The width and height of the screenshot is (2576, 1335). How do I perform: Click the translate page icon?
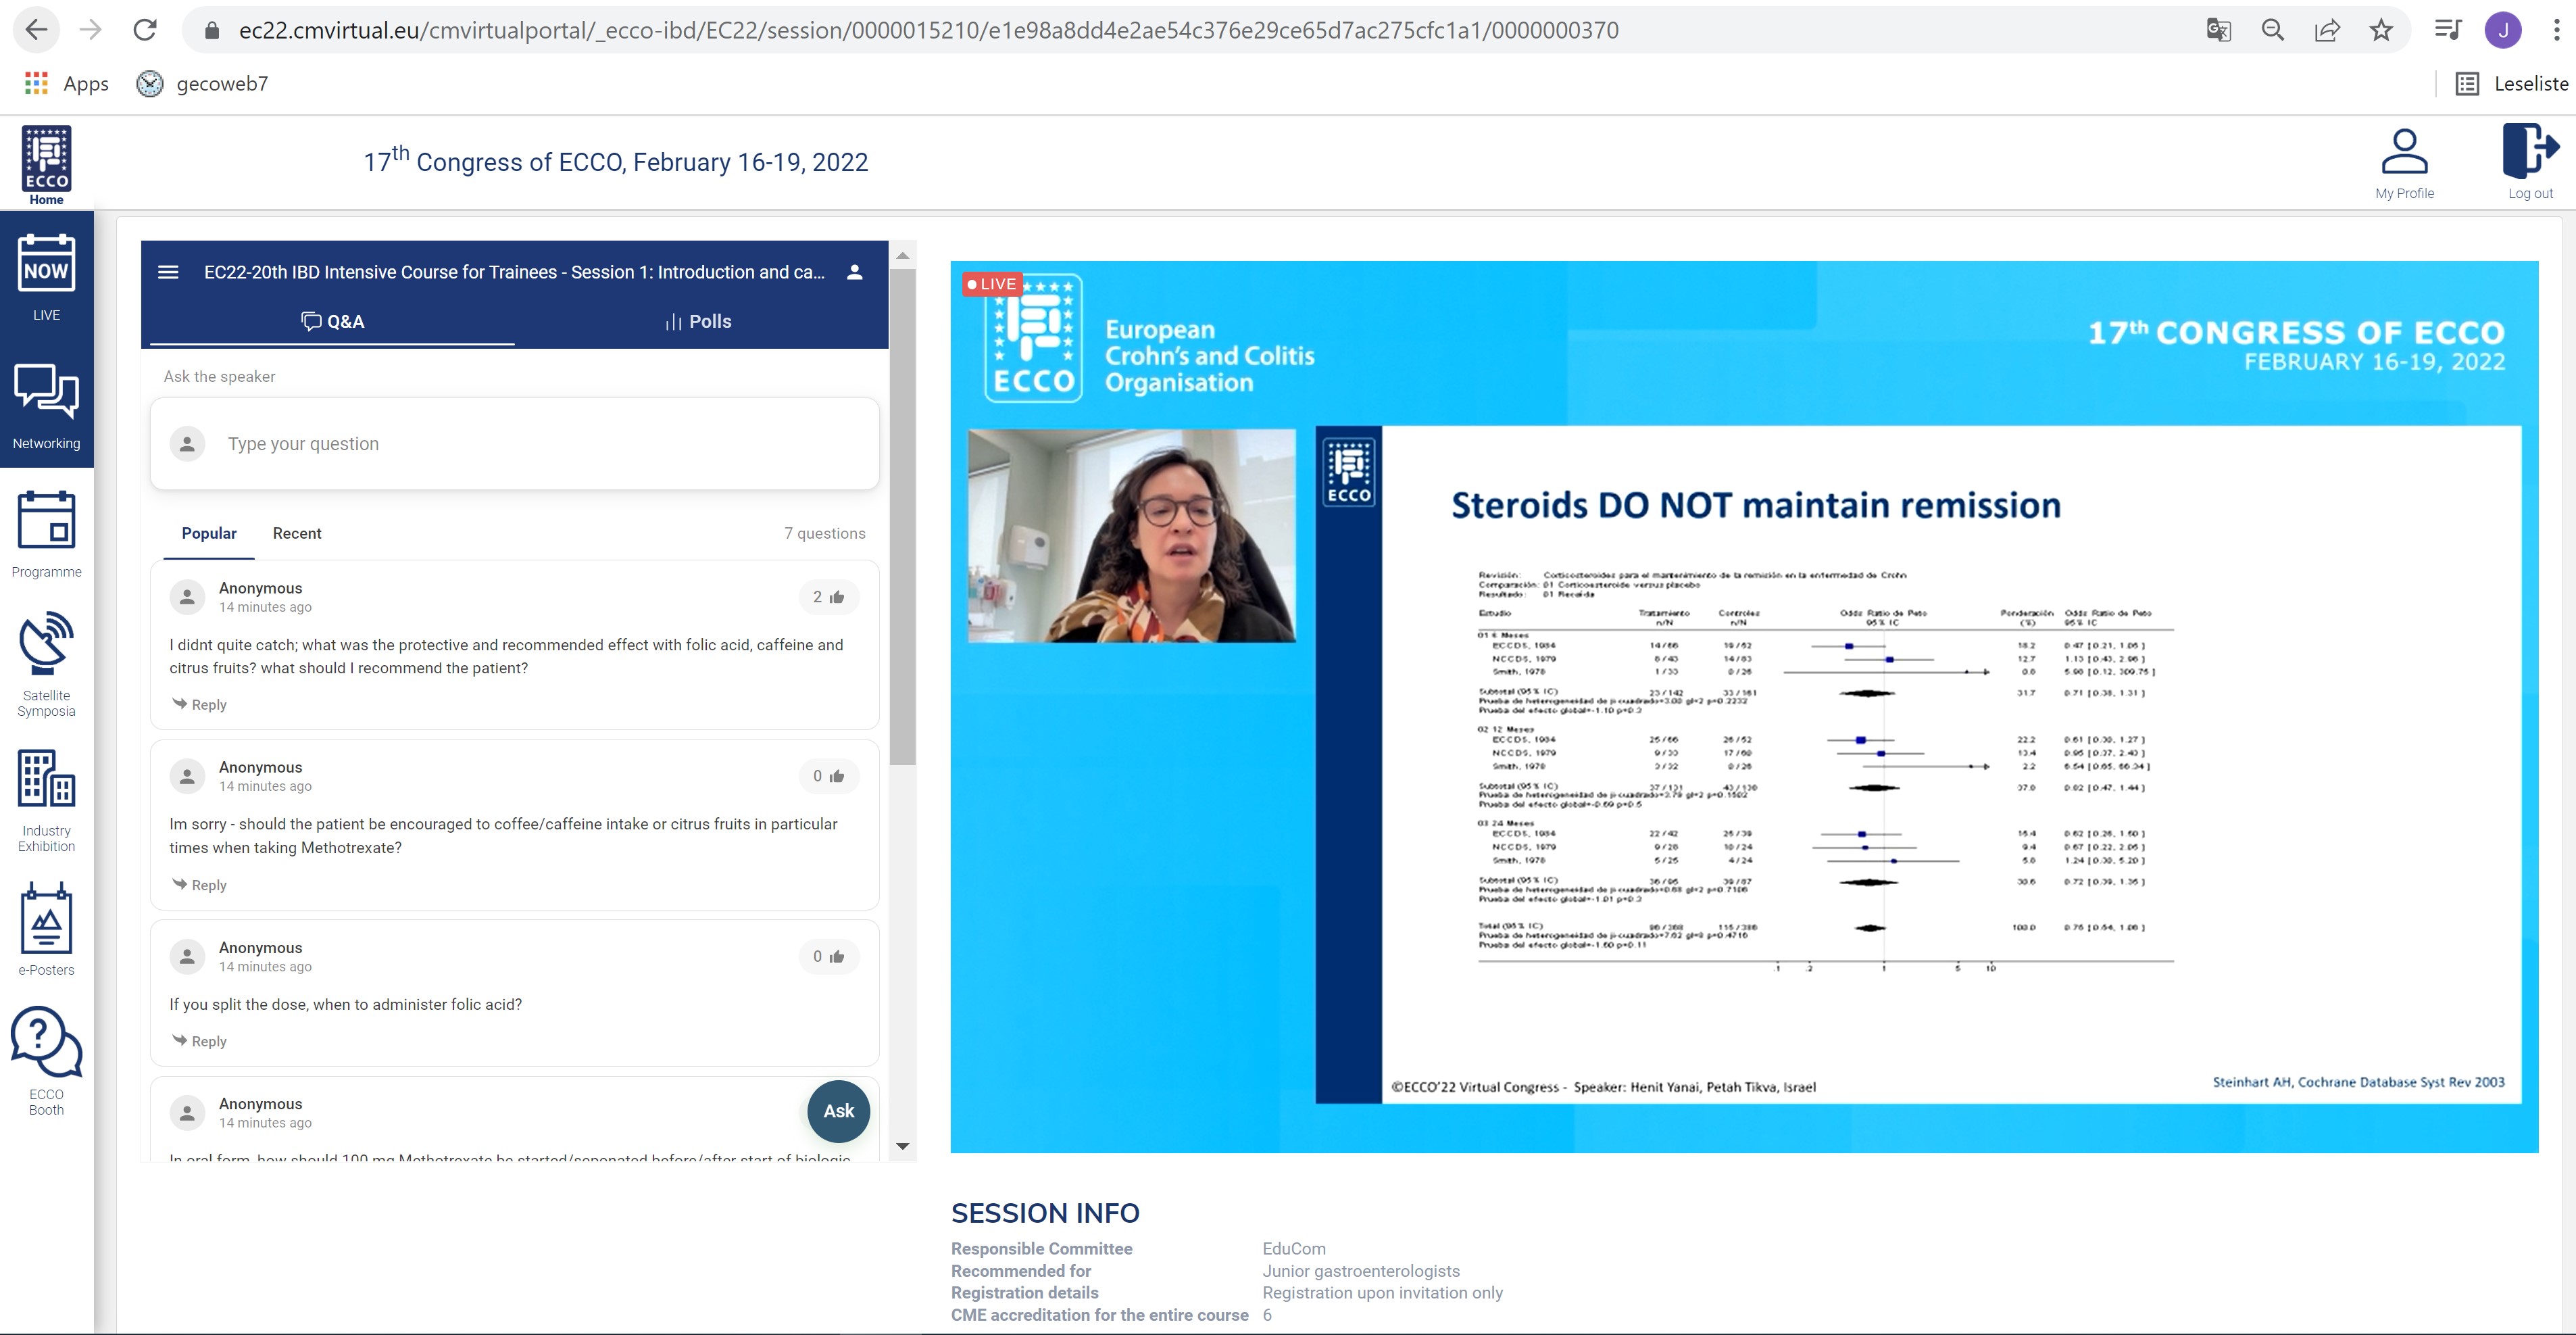point(2218,30)
